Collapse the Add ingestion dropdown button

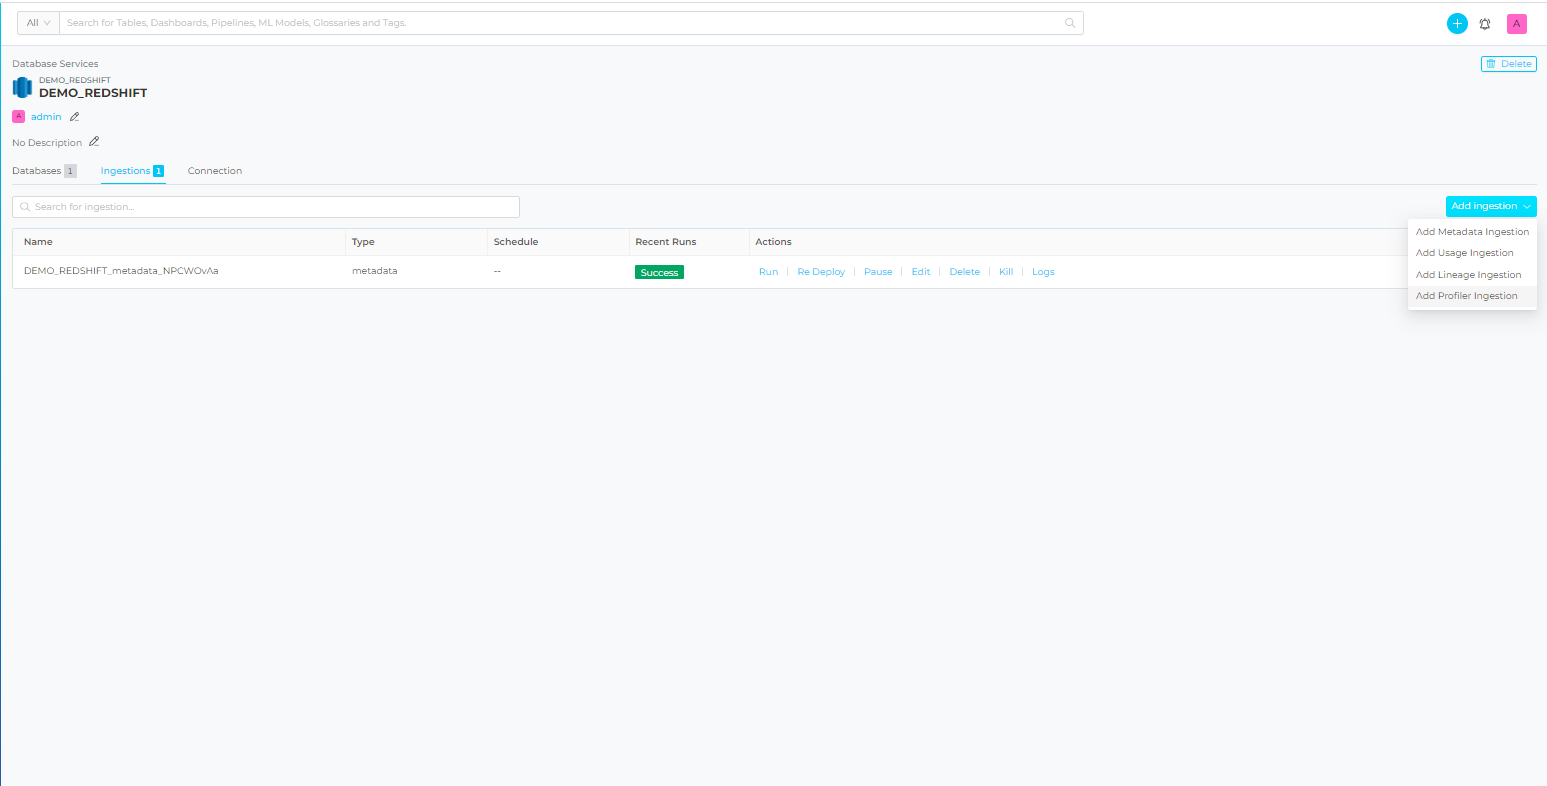click(x=1490, y=206)
